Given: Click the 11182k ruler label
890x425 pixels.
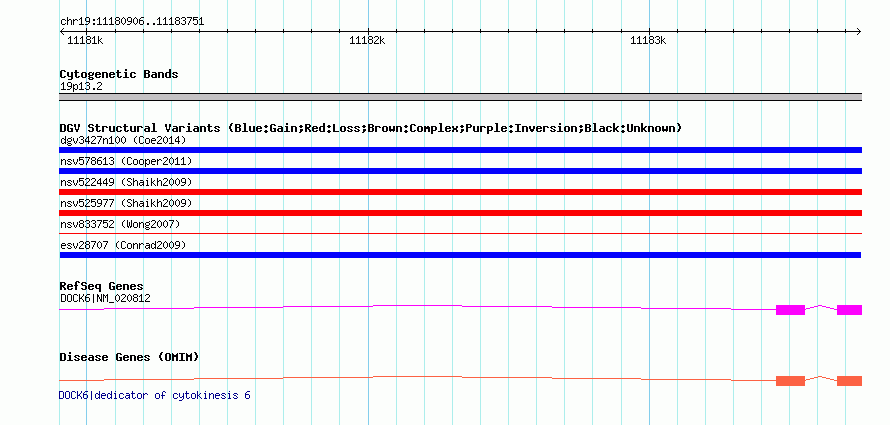Looking at the screenshot, I should (x=367, y=40).
